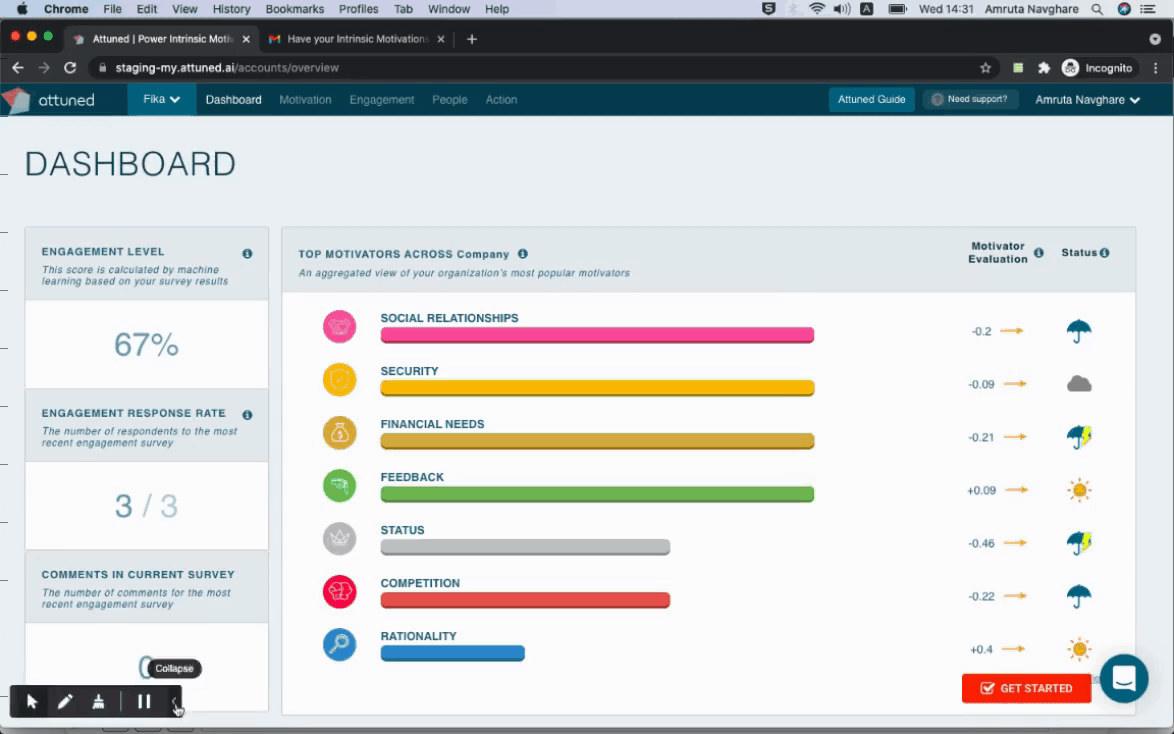Select the pen annotation tool
This screenshot has width=1174, height=734.
[64, 702]
